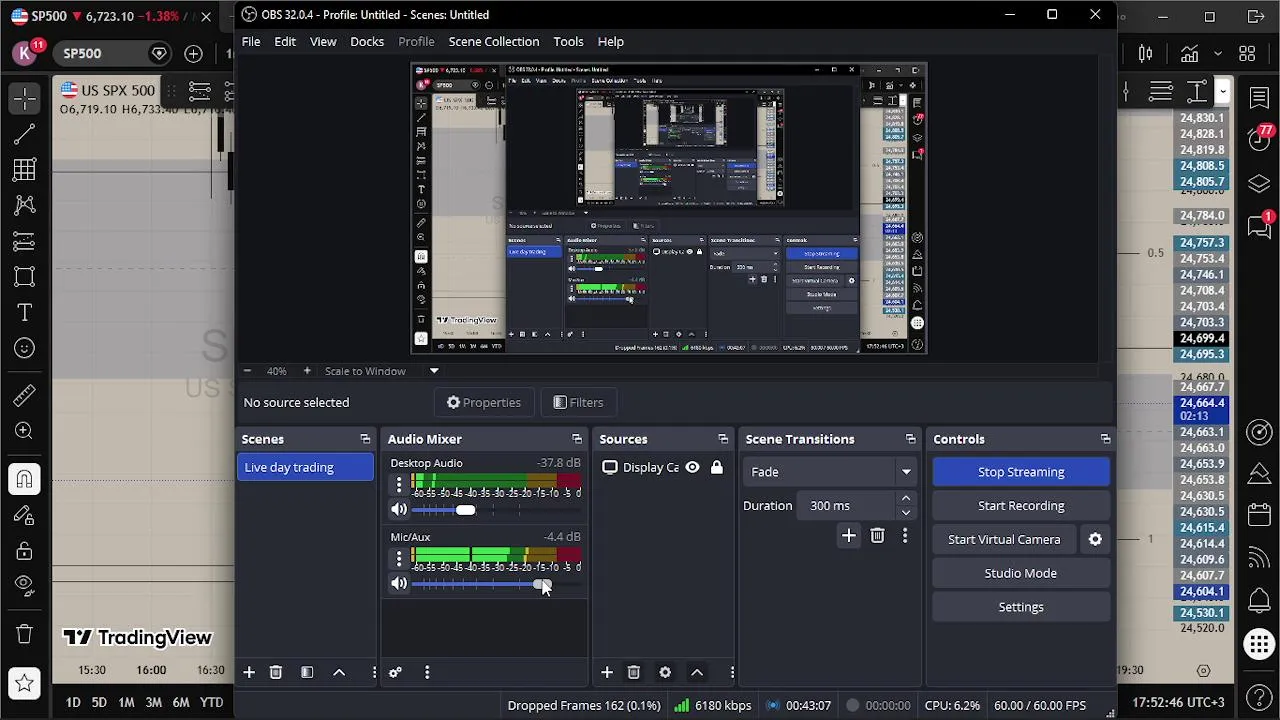This screenshot has width=1280, height=720.
Task: Click the zoom in tool in TradingView
Action: [x=25, y=431]
